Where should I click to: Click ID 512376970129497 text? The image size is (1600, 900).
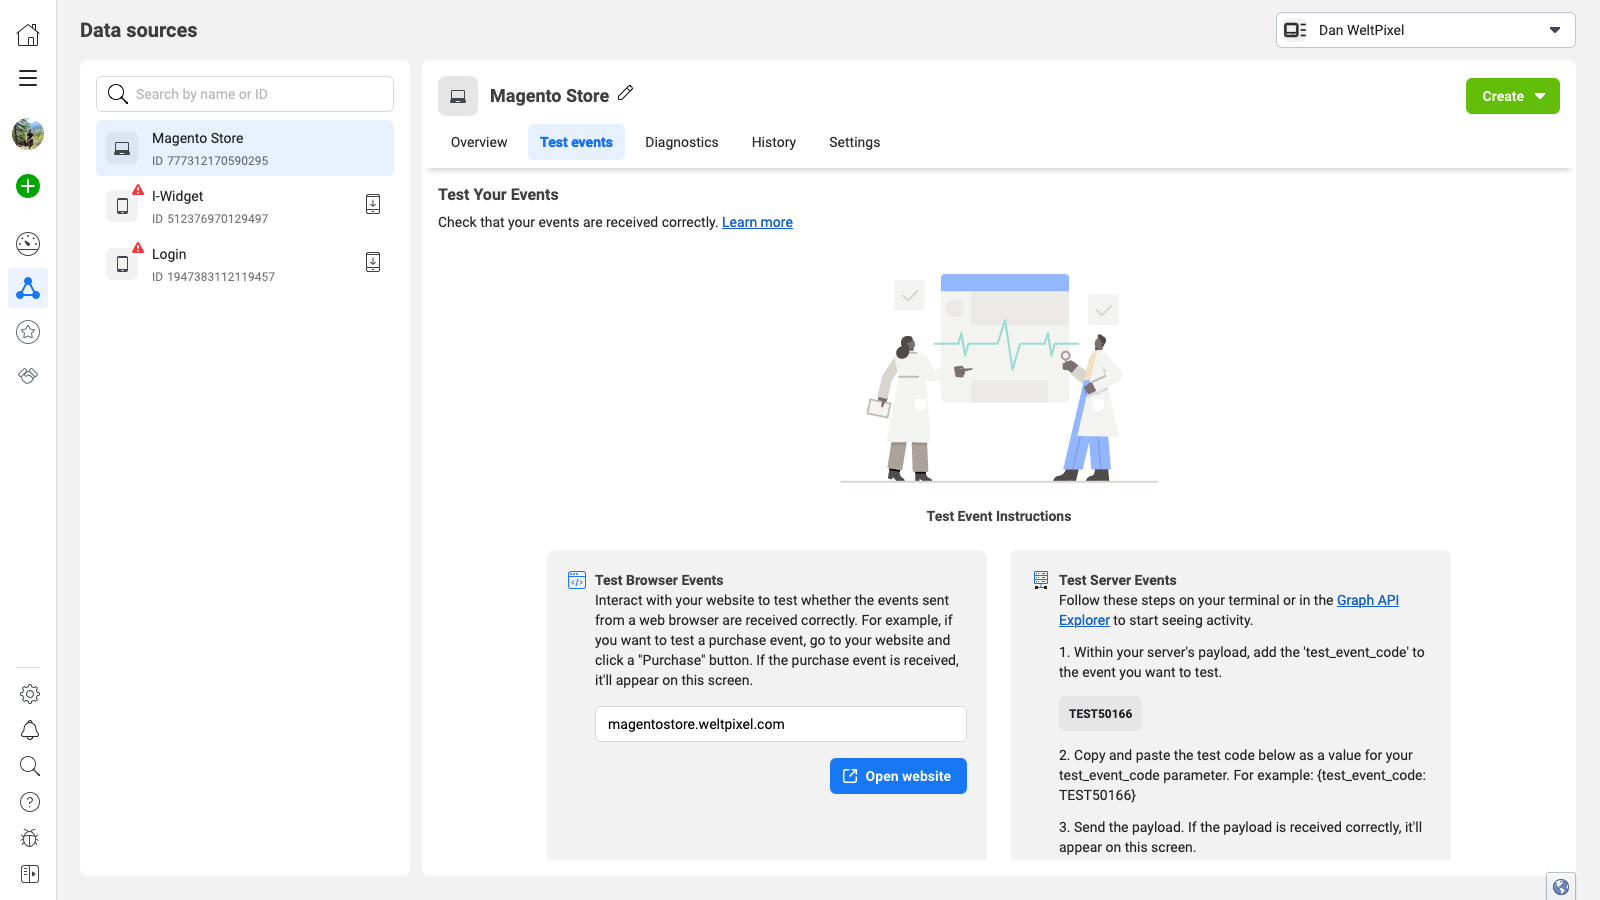(210, 219)
